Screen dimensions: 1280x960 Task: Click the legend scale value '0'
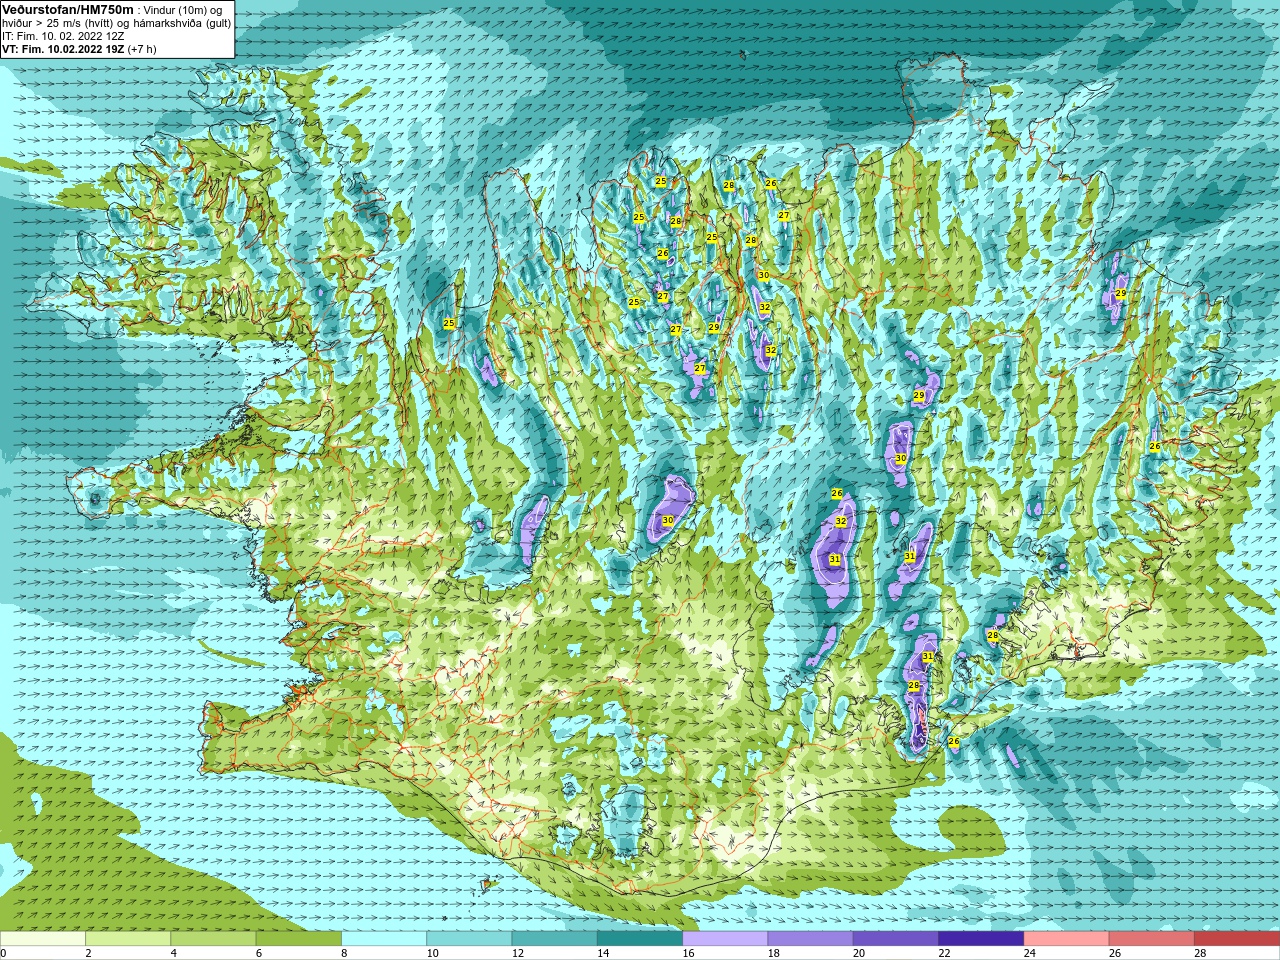pos(4,954)
